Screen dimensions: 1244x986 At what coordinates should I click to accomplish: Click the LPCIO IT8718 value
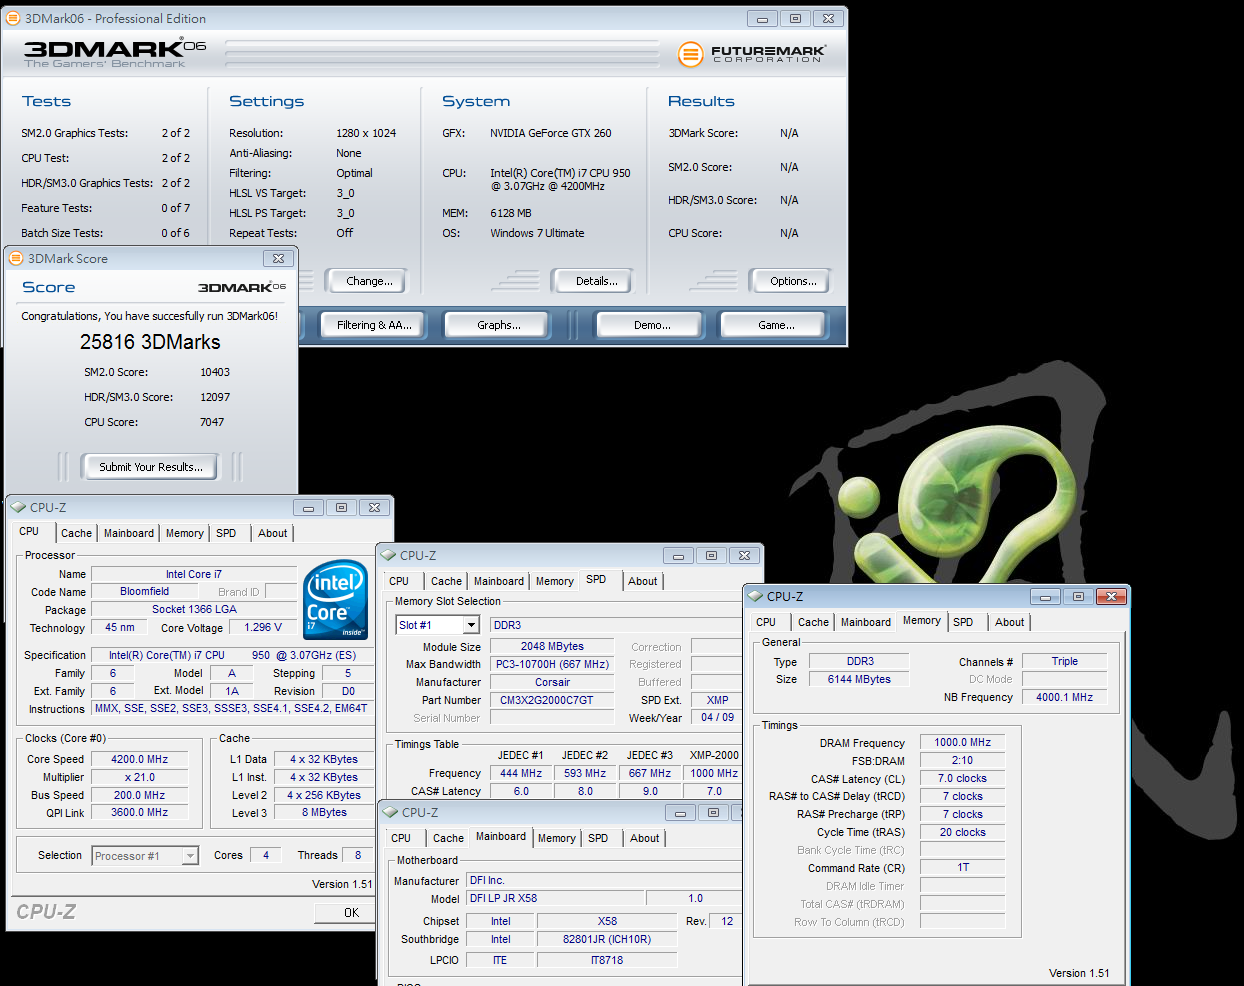[607, 960]
